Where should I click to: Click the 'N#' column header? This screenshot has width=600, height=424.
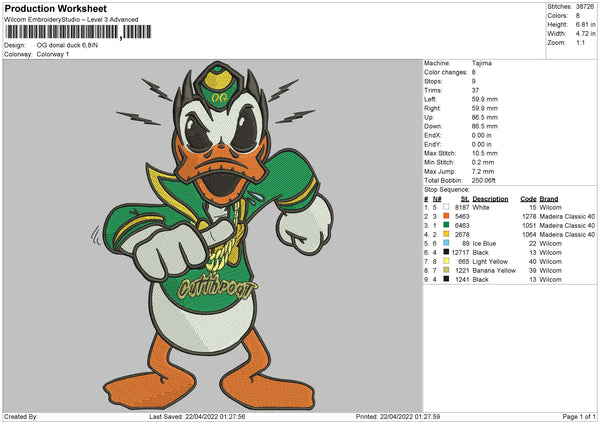(x=437, y=199)
